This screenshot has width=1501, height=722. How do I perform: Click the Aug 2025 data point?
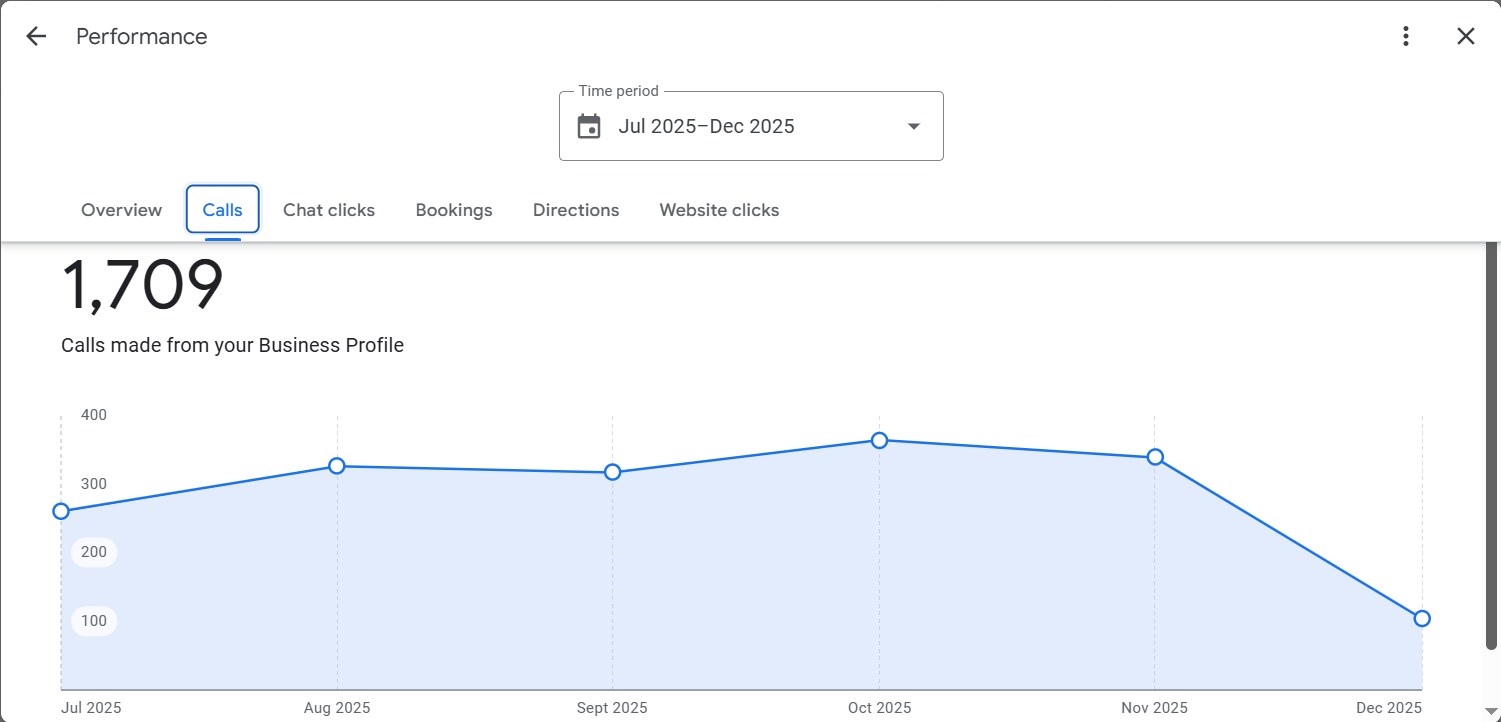(x=337, y=466)
